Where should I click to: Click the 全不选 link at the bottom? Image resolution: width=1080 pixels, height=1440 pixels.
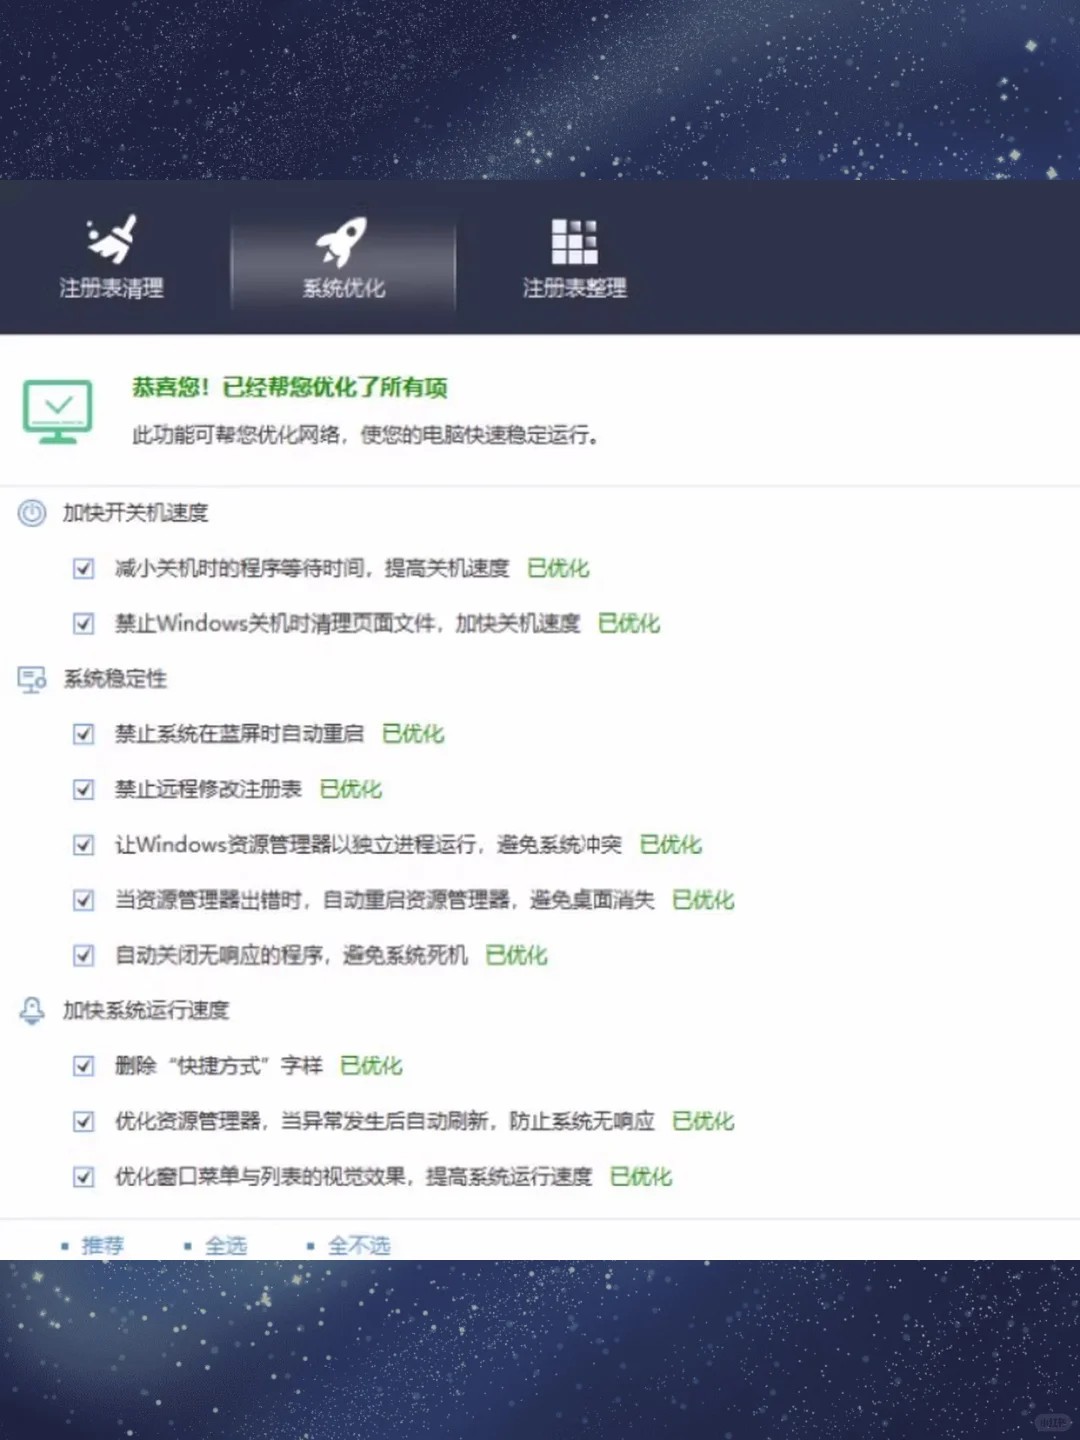[x=360, y=1245]
